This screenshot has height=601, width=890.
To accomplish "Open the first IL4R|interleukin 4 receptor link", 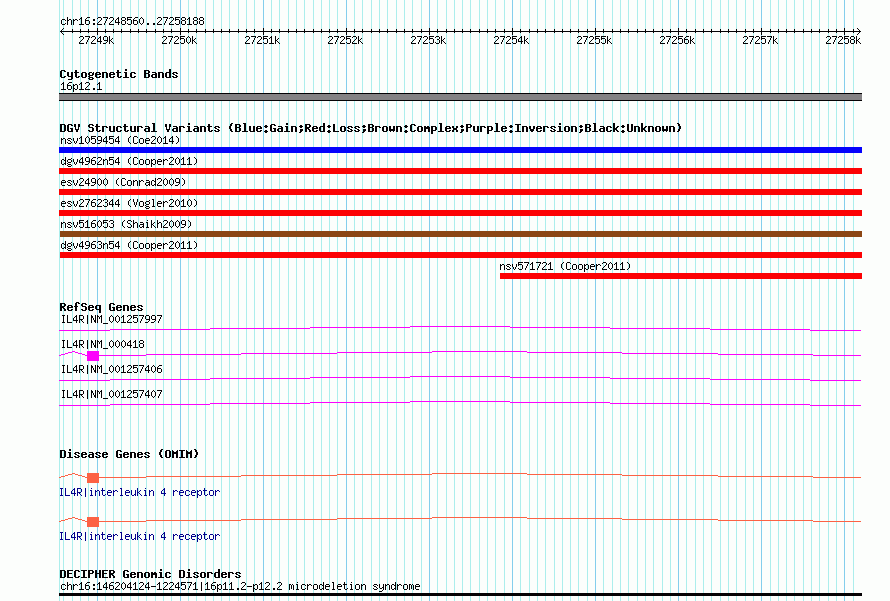I will 140,493.
